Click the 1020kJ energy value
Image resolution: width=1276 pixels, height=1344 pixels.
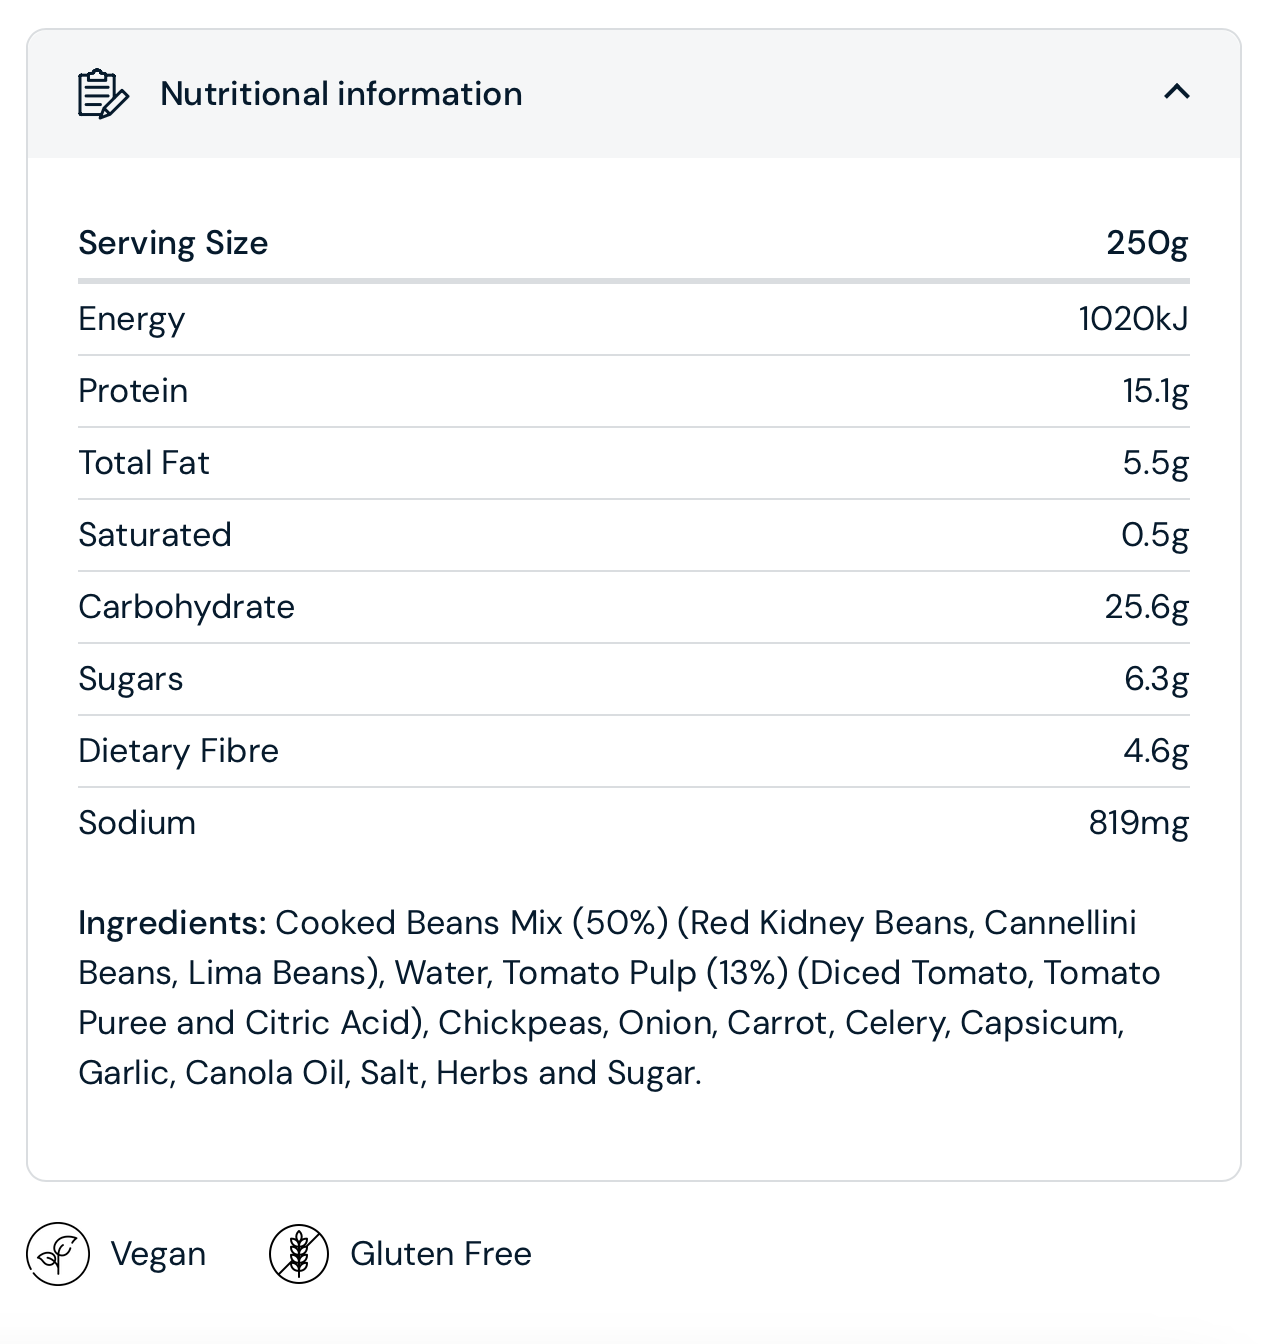1133,319
